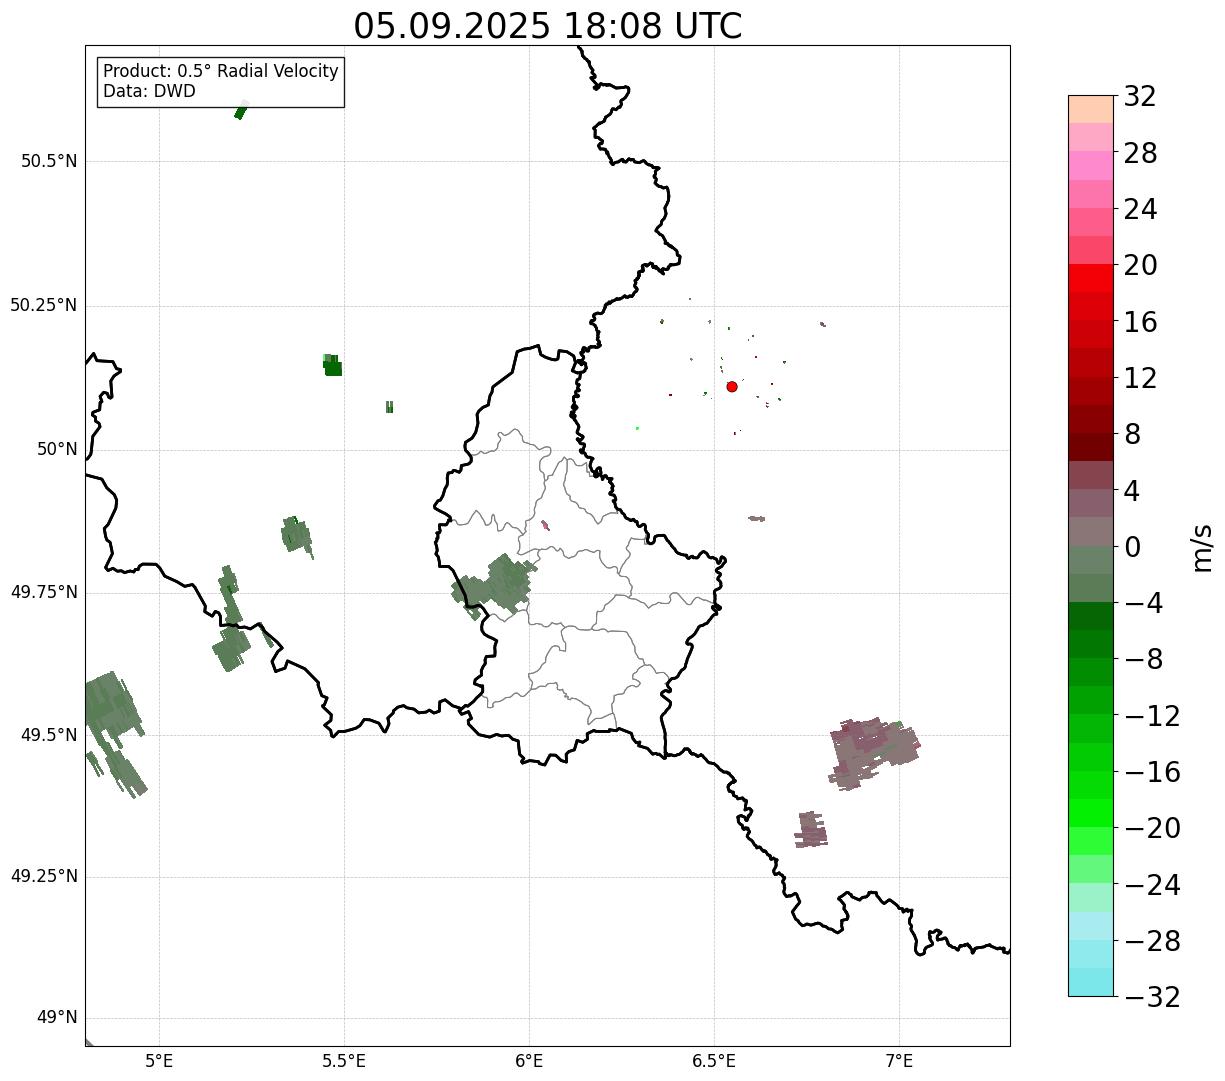Click the colorbar tick label 4

click(1132, 490)
